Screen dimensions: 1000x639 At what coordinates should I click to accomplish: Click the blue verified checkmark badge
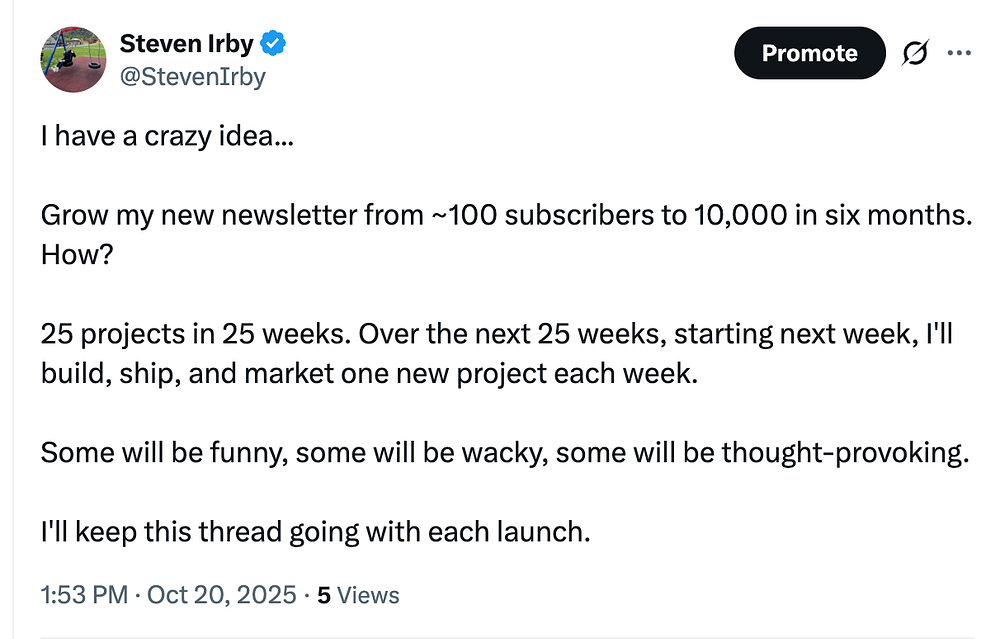coord(273,44)
